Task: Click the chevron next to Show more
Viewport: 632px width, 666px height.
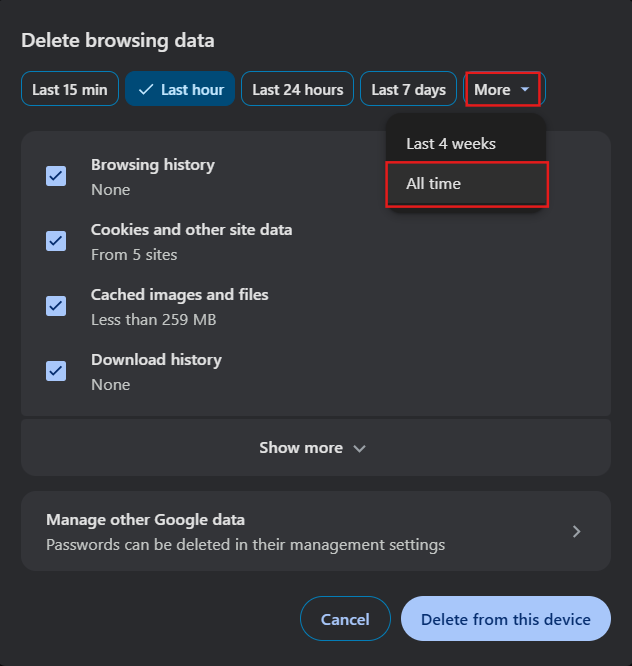Action: pos(360,449)
